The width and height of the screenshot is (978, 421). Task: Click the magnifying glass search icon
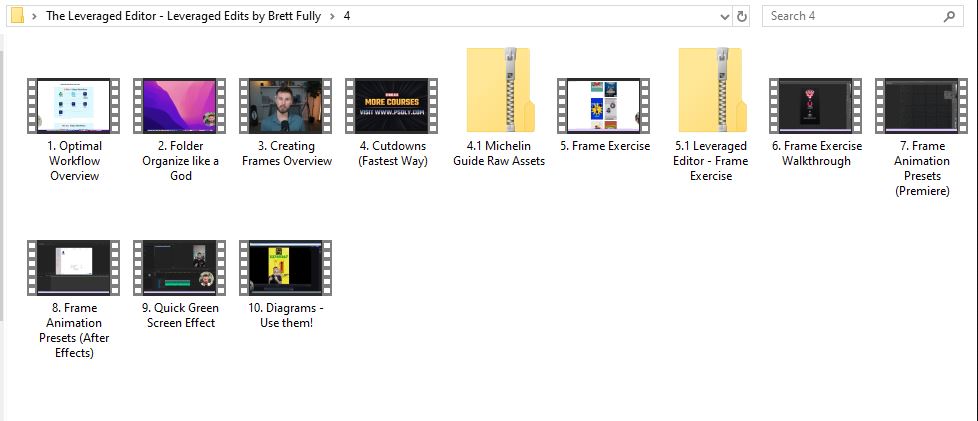949,16
